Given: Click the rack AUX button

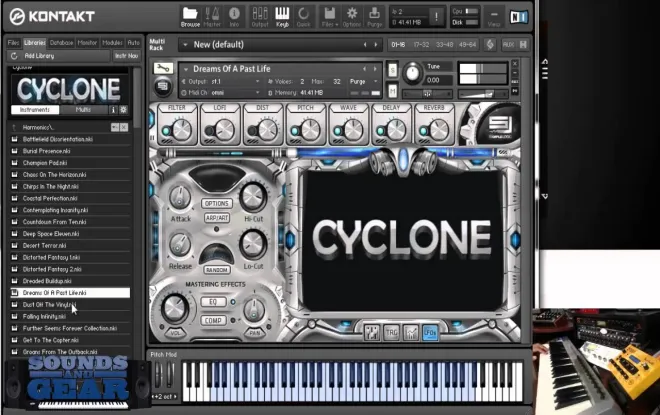Looking at the screenshot, I should click(x=508, y=44).
